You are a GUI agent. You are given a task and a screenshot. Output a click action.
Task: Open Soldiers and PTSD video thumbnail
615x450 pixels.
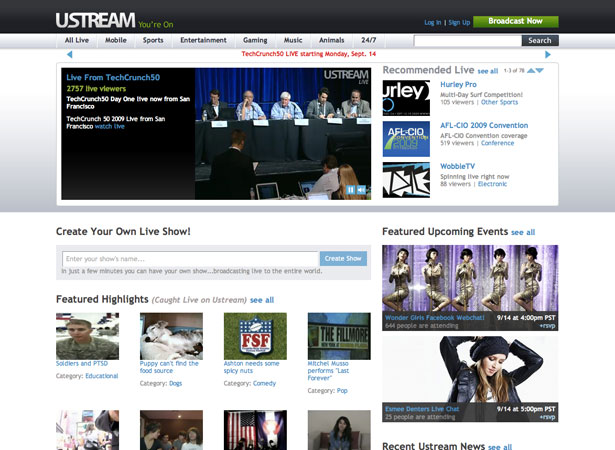tap(87, 336)
